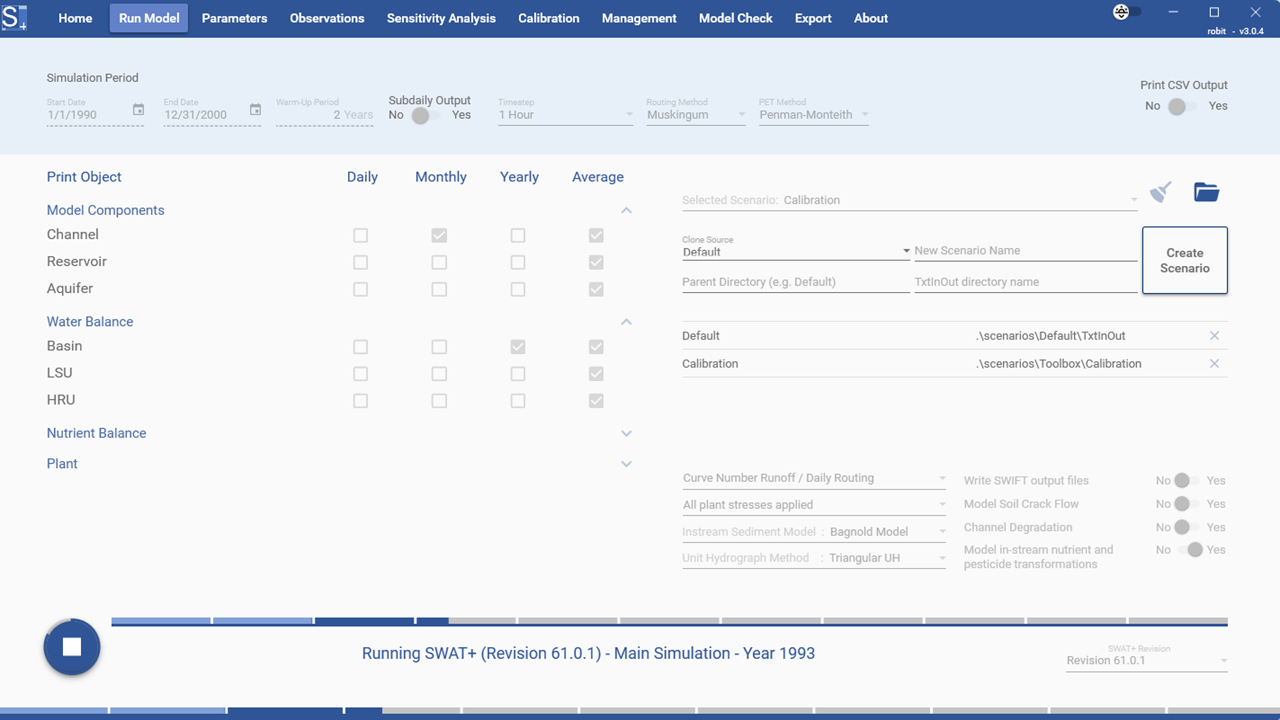This screenshot has width=1280, height=720.
Task: Toggle the theme switch in title bar
Action: pos(1127,12)
